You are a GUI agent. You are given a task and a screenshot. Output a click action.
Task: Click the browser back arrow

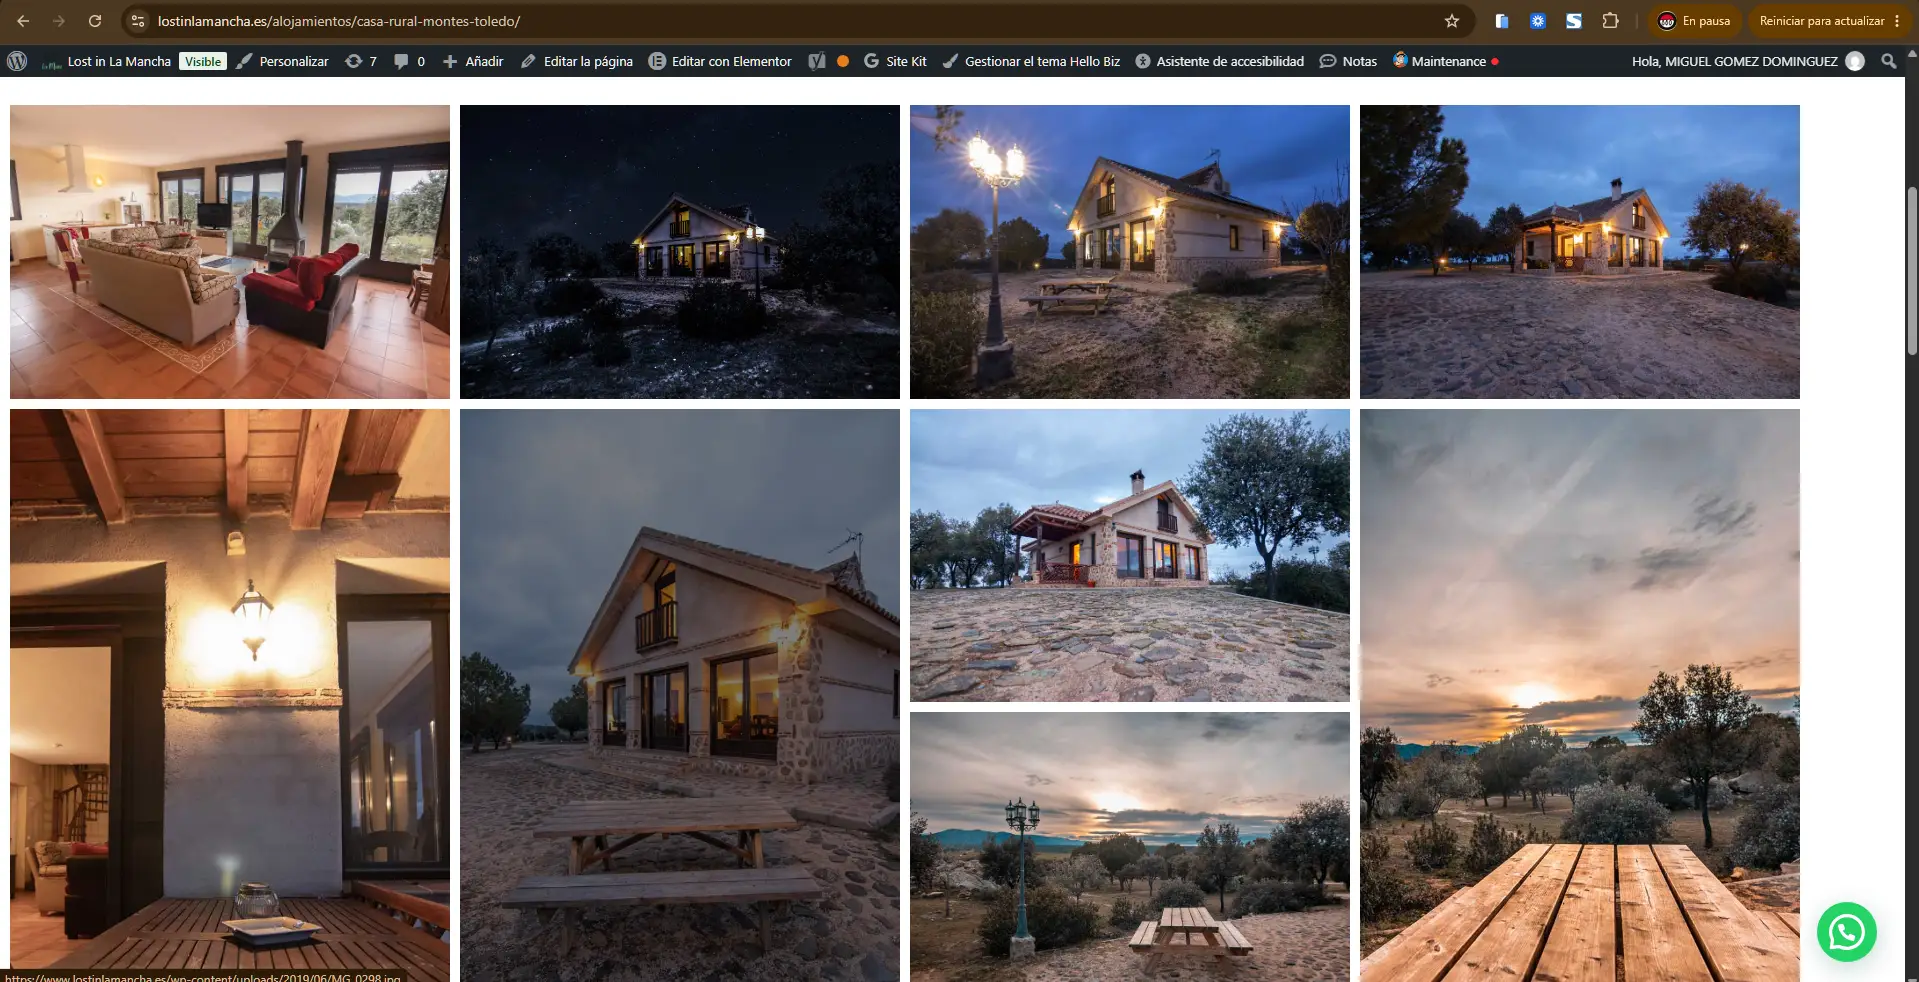(23, 21)
